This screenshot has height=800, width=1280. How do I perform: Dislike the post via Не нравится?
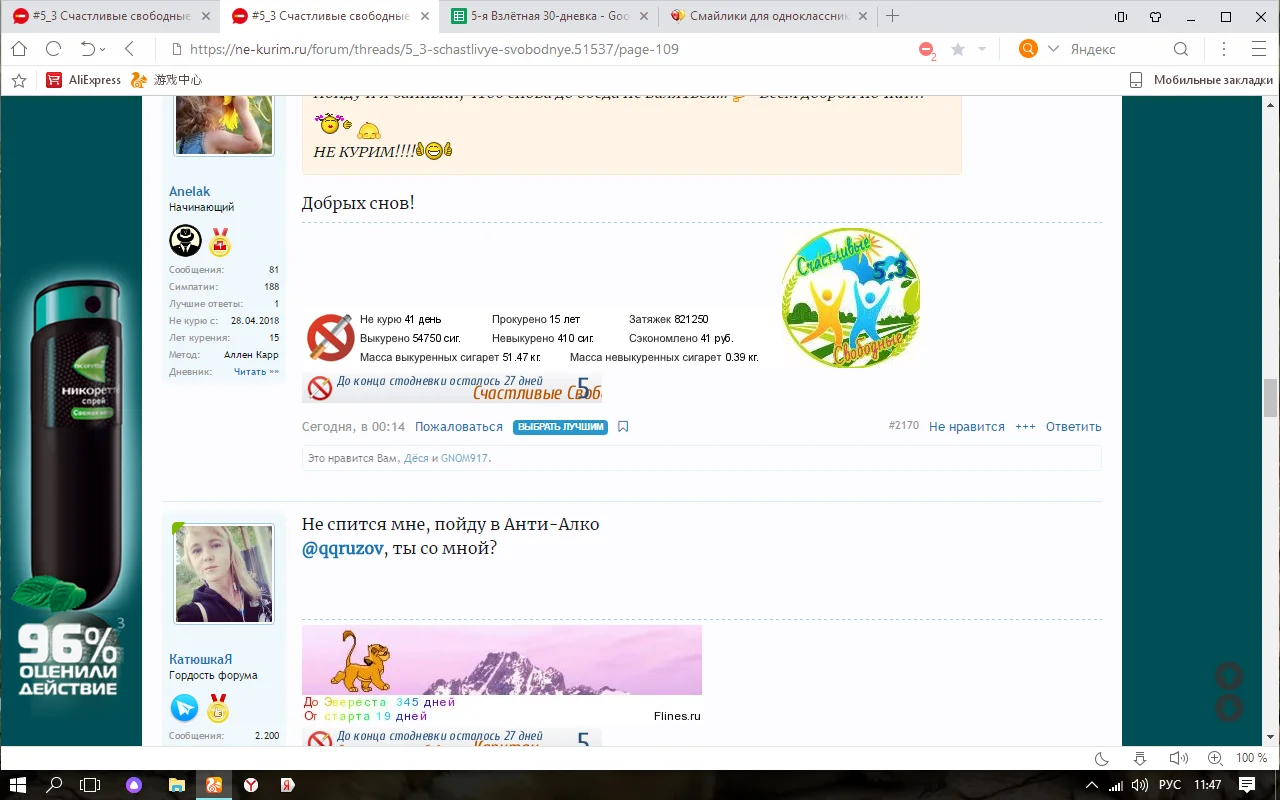(x=966, y=426)
